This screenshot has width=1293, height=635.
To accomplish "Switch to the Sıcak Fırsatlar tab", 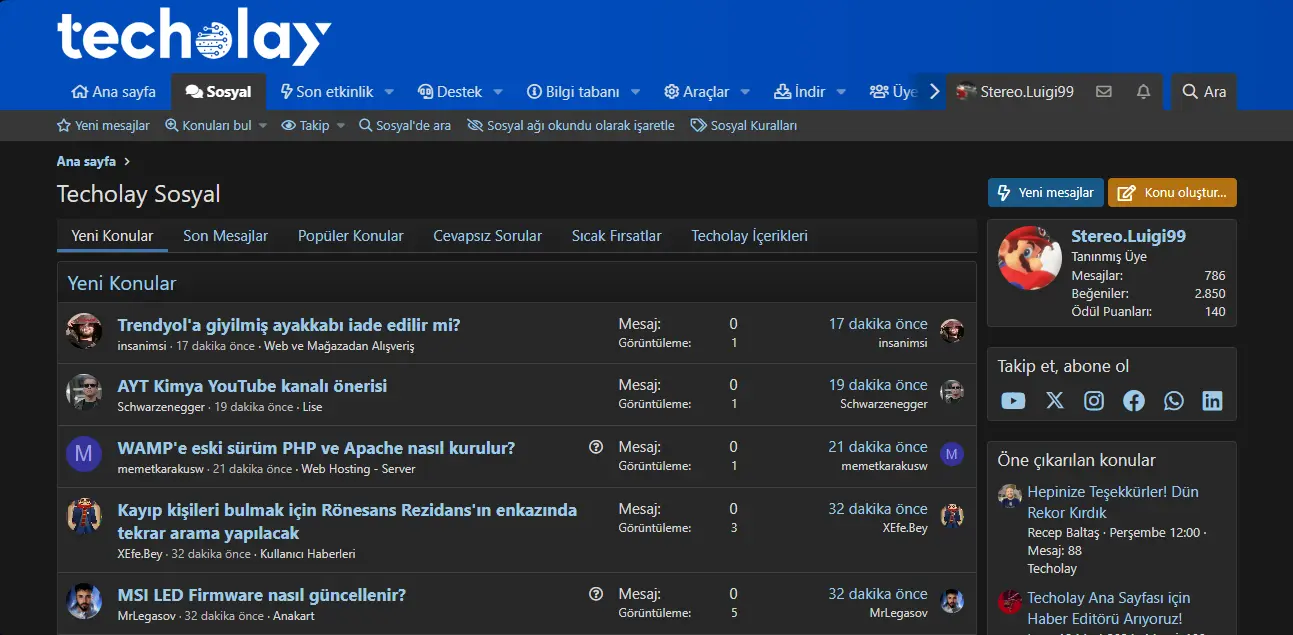I will coord(617,236).
